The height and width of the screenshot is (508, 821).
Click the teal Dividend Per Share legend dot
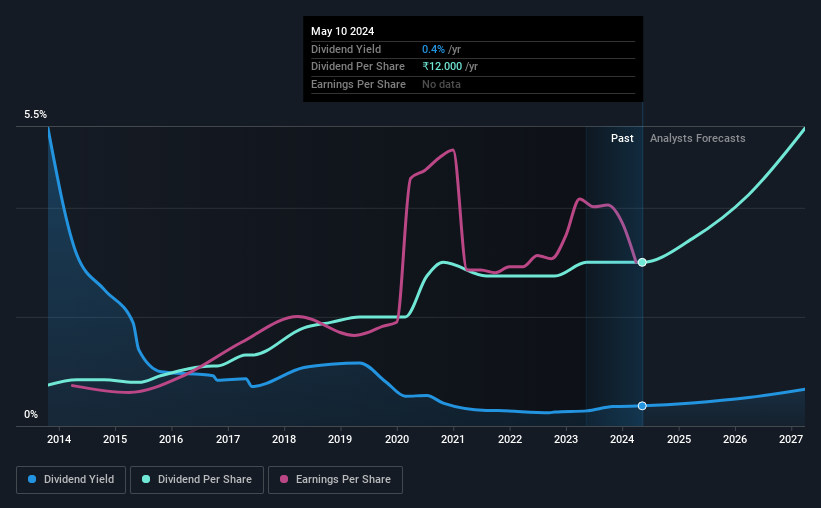tap(146, 479)
